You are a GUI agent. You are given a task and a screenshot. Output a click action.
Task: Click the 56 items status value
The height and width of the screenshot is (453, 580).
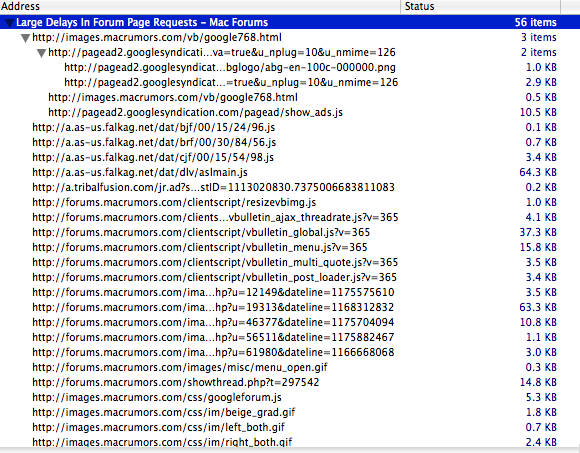pyautogui.click(x=535, y=22)
